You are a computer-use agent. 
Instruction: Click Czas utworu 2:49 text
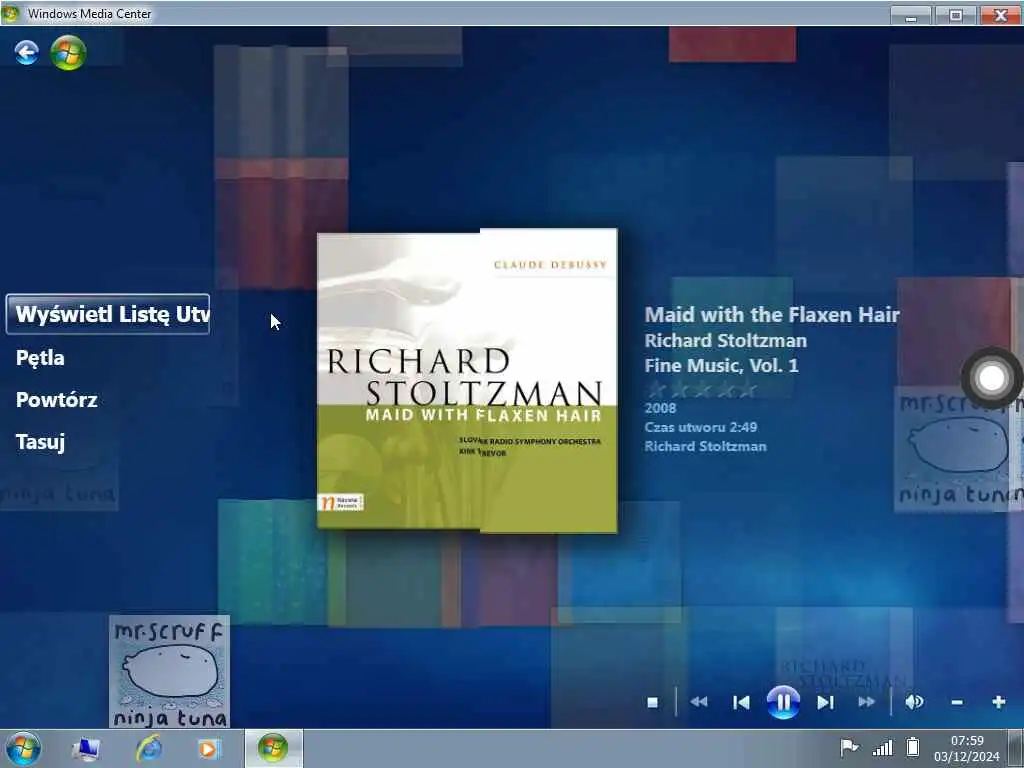[701, 427]
